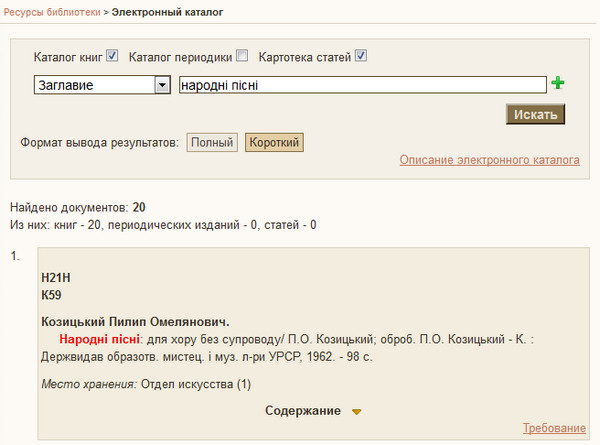The image size is (600, 445).
Task: Click the shelf code К59
Action: [x=51, y=295]
